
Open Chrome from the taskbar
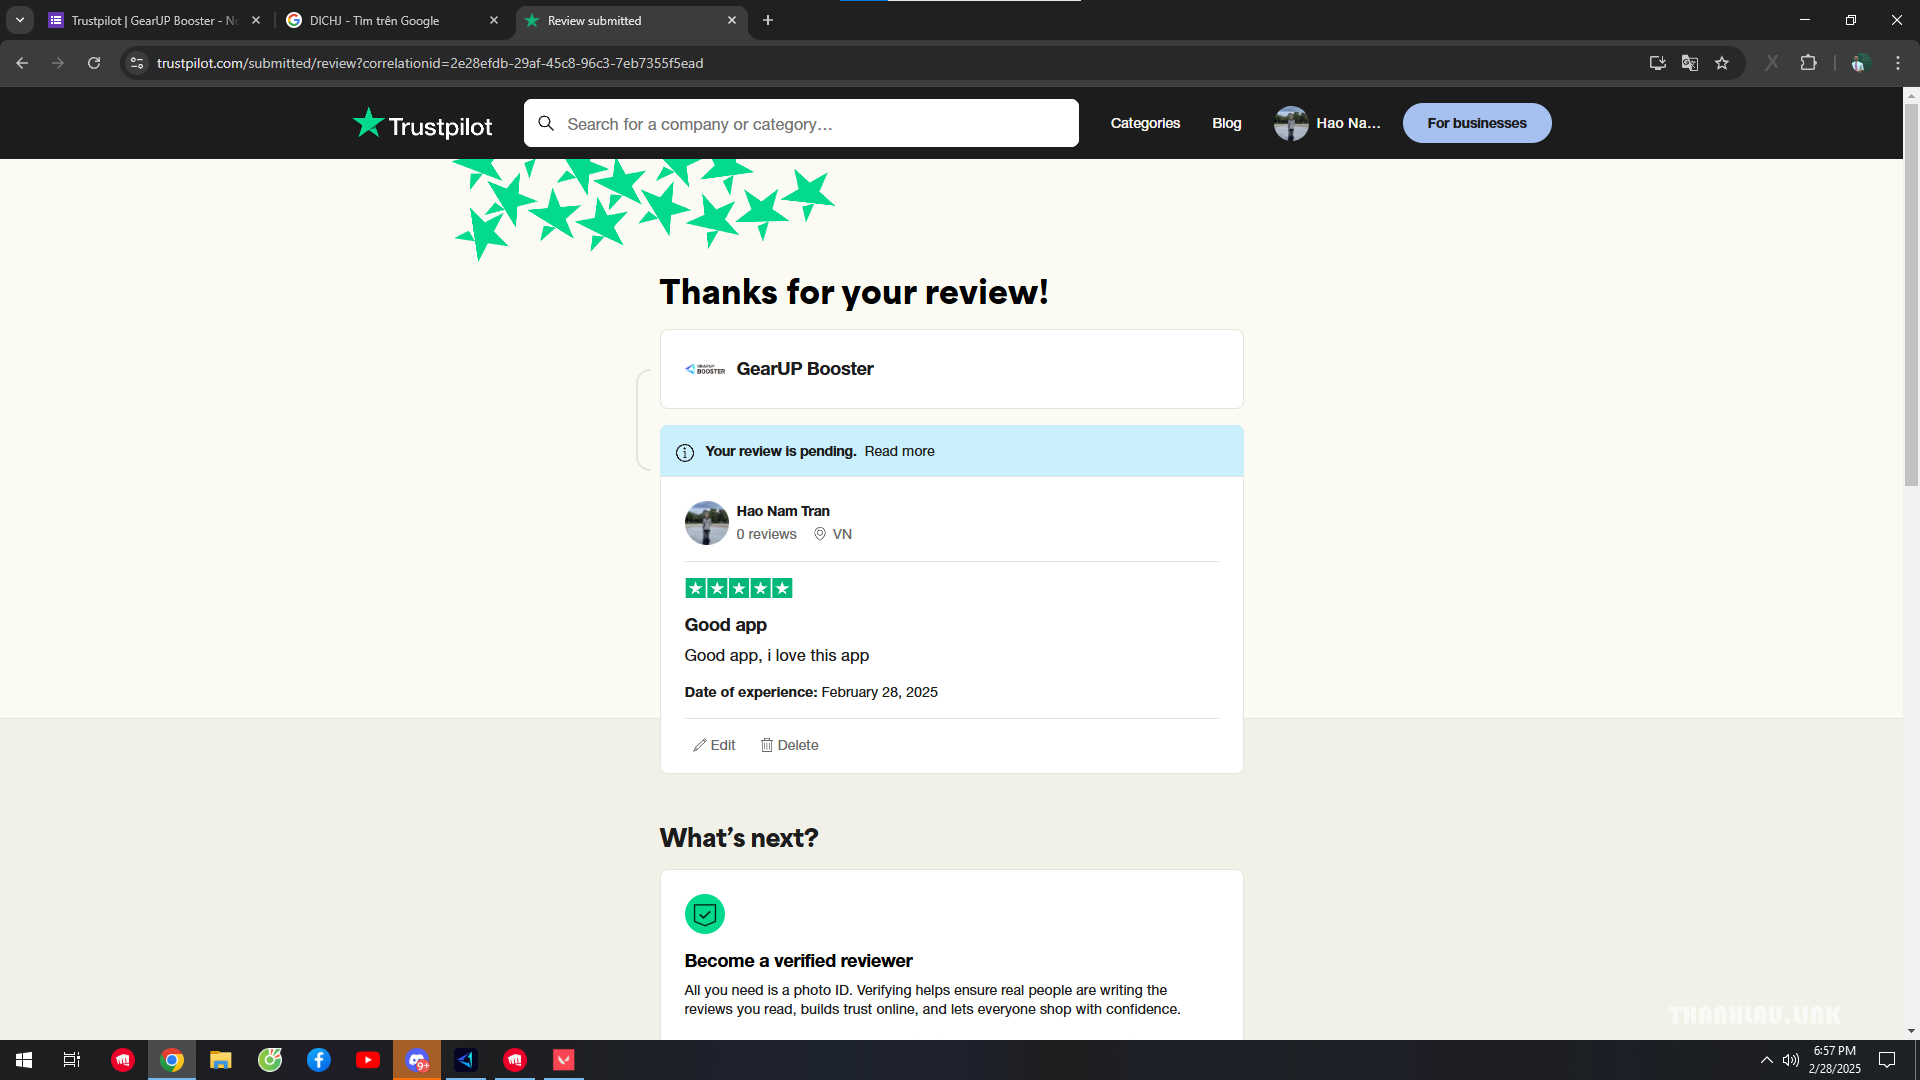[x=172, y=1060]
